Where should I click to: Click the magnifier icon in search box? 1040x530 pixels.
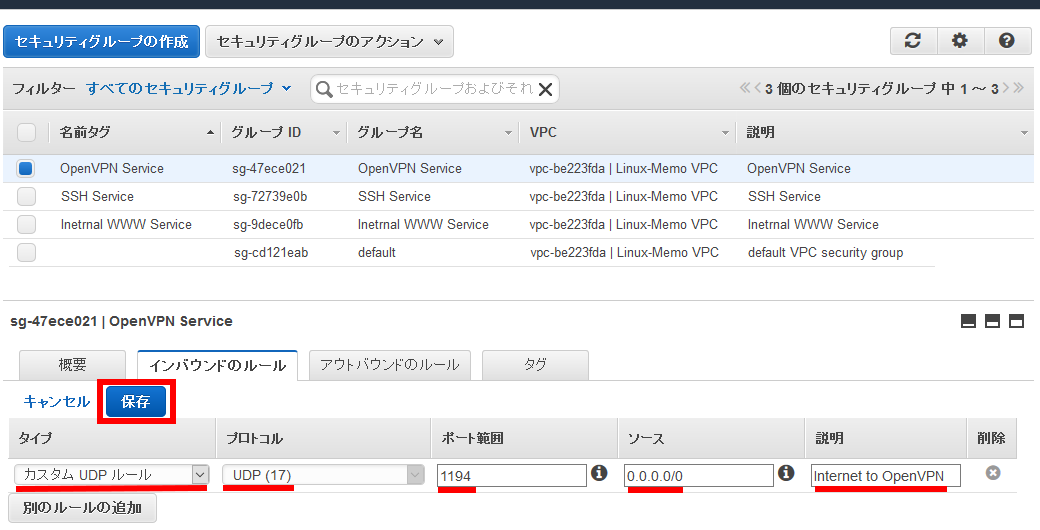[x=324, y=89]
